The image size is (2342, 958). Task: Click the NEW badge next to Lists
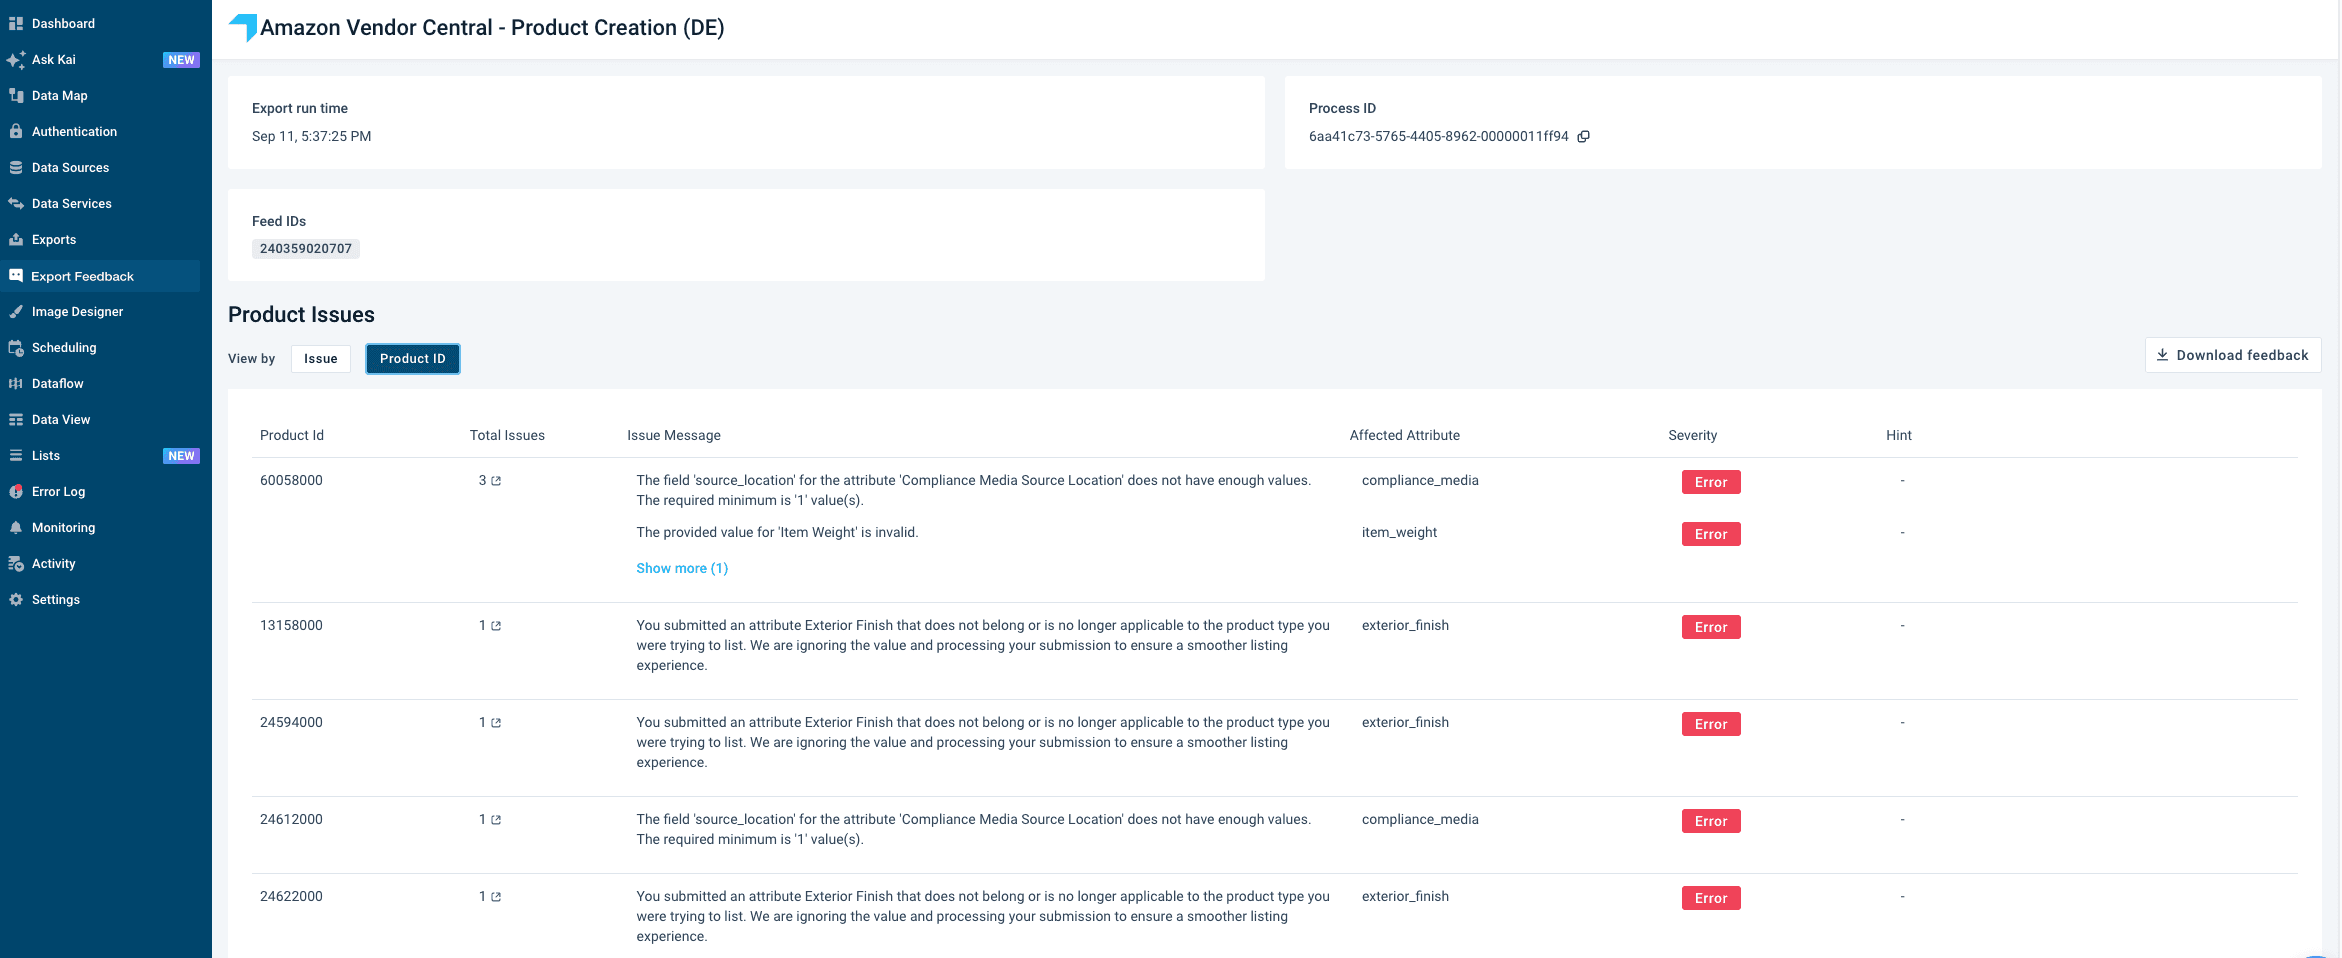click(181, 456)
